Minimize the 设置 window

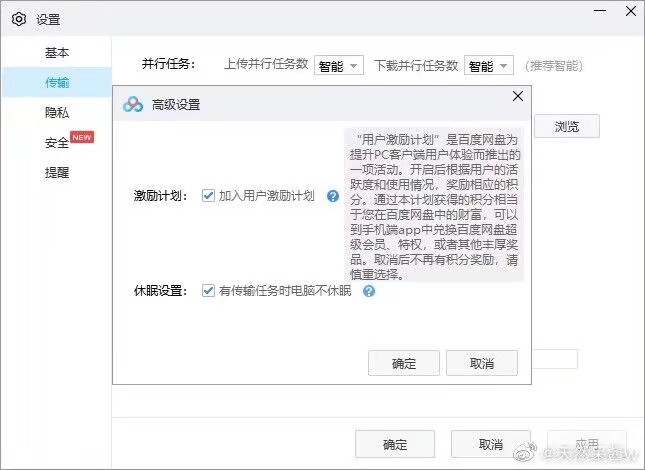pyautogui.click(x=600, y=11)
